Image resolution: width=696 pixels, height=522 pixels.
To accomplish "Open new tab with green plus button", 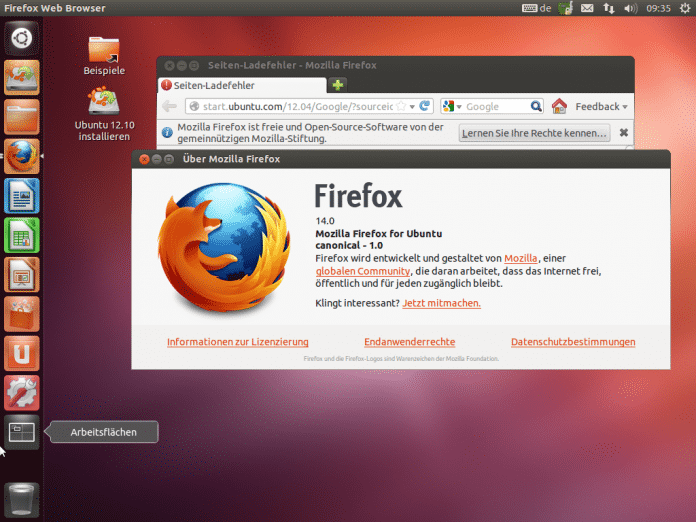I will click(x=338, y=85).
